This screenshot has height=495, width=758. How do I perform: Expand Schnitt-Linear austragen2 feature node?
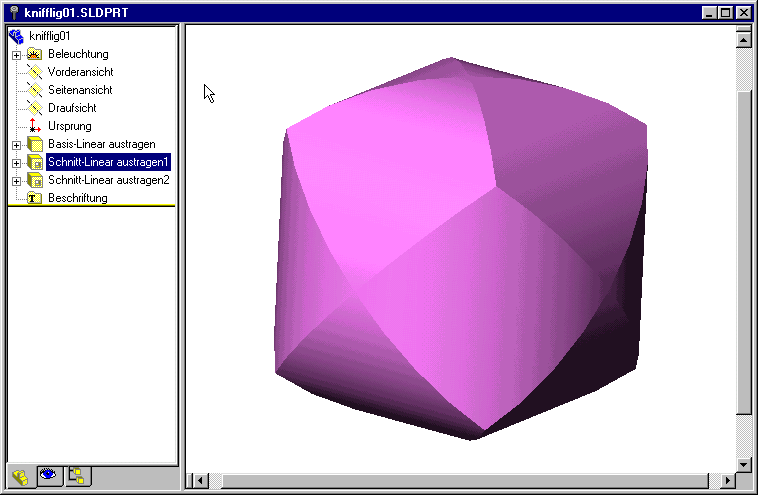coord(16,181)
